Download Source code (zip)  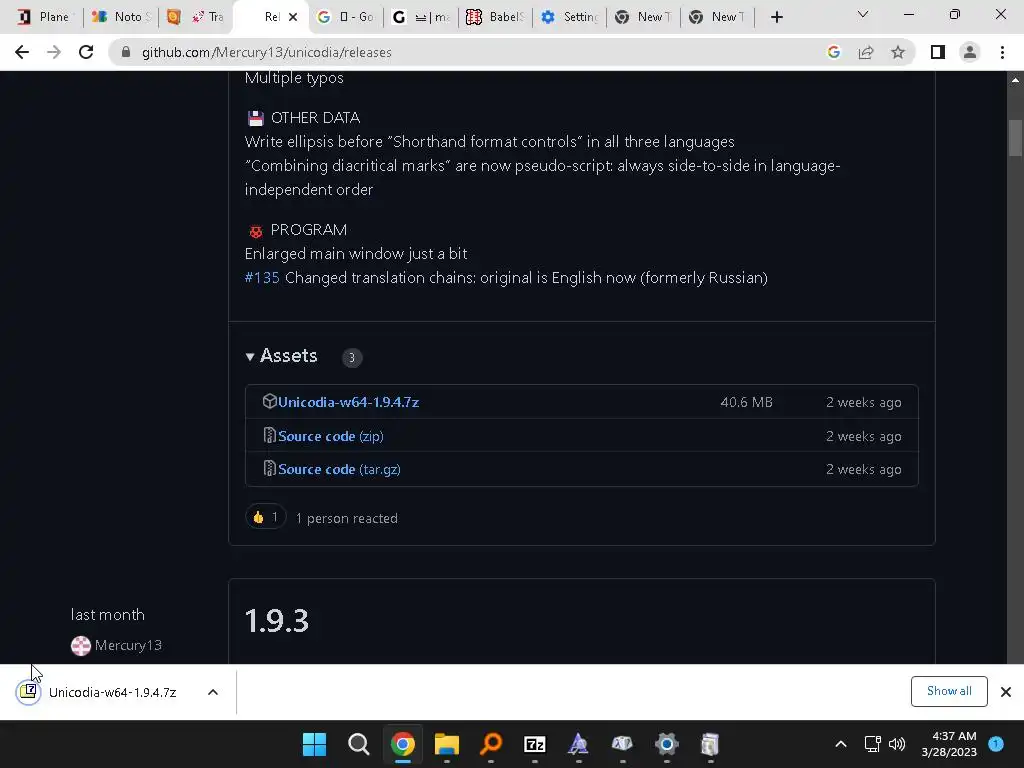click(x=330, y=436)
